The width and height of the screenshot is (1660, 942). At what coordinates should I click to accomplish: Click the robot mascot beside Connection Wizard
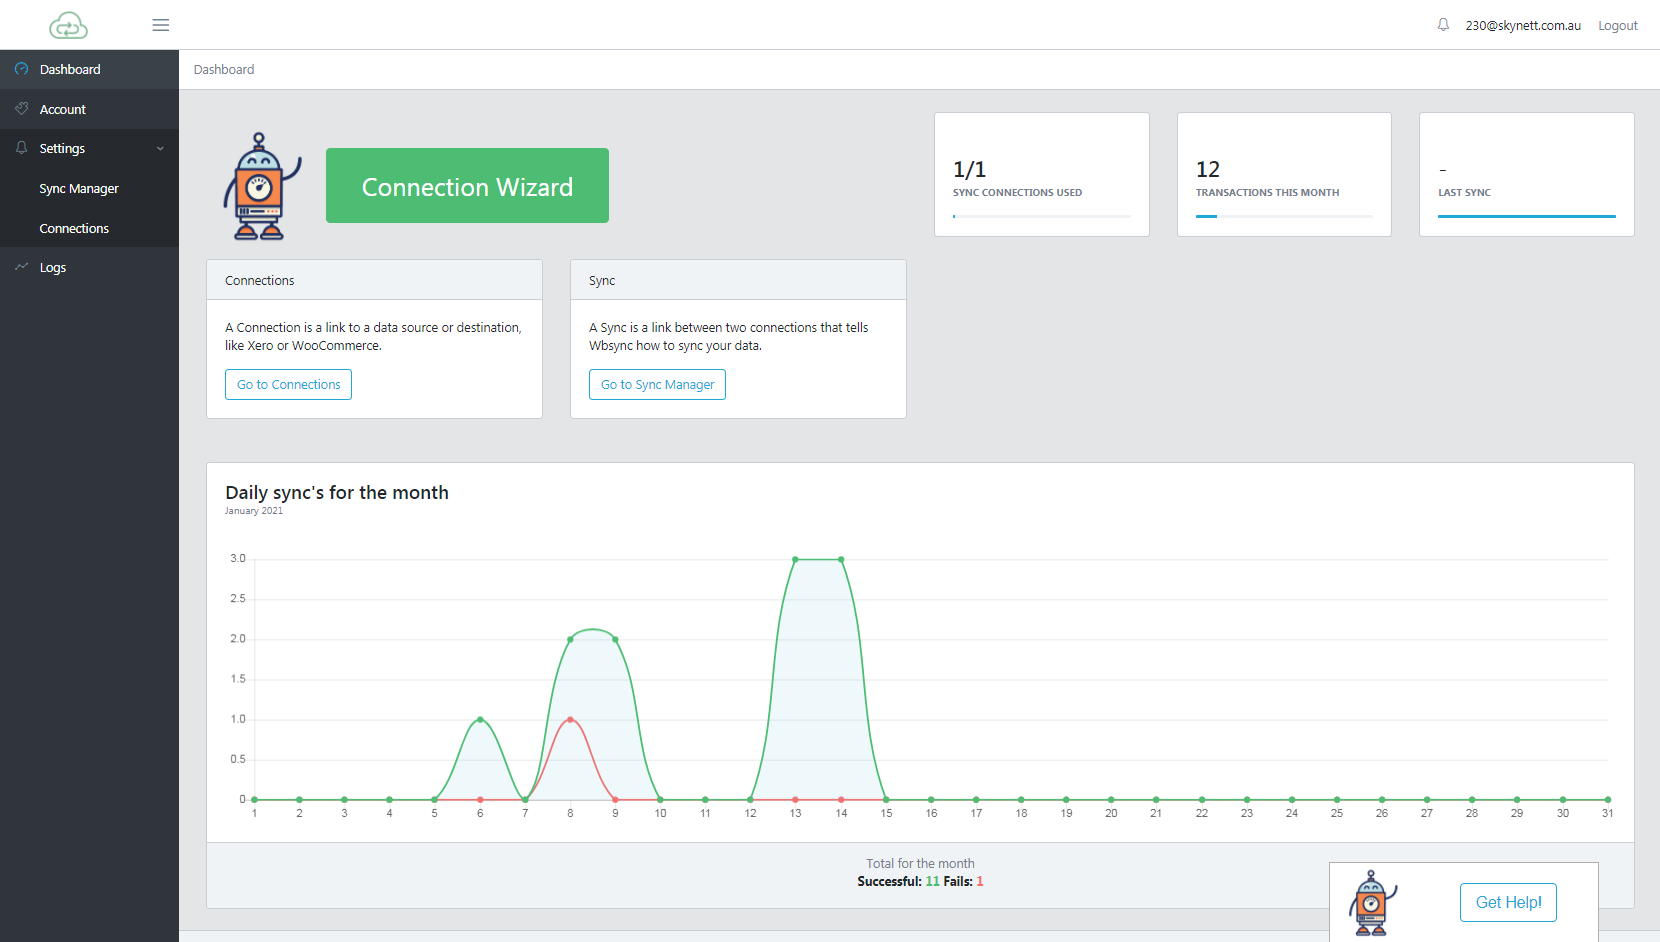click(261, 186)
